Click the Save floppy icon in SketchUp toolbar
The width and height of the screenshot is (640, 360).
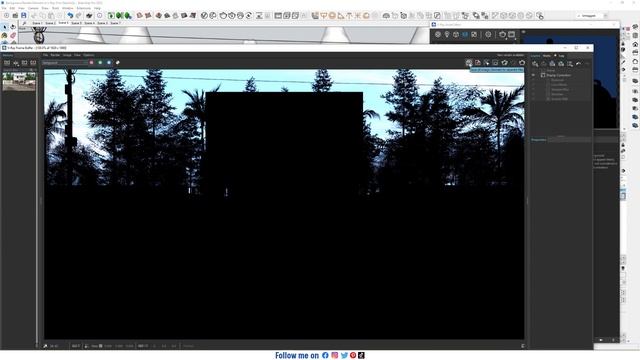tap(24, 16)
